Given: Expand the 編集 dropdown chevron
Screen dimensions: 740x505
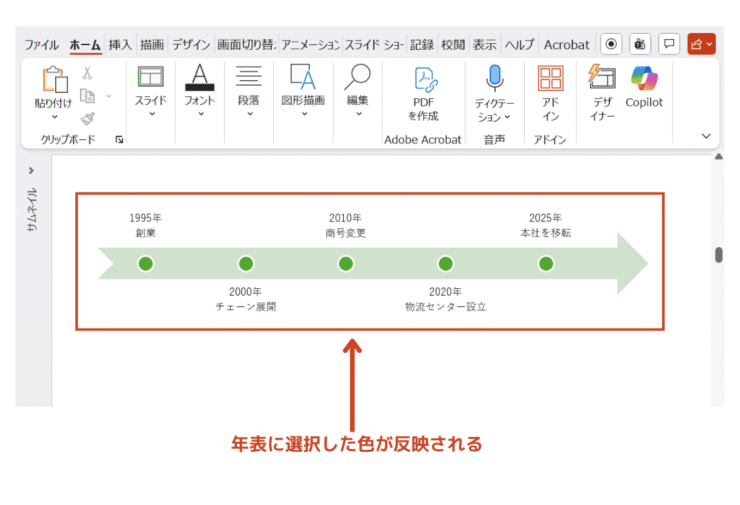Looking at the screenshot, I should point(359,114).
